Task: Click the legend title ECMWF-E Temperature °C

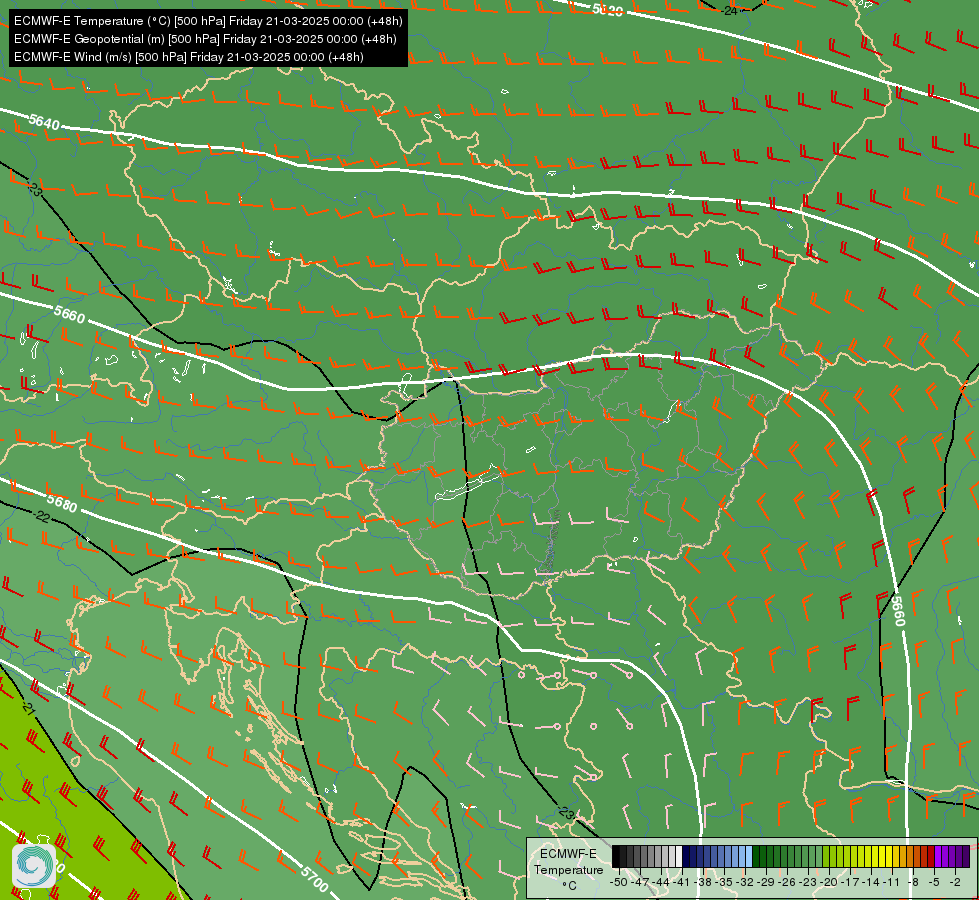Action: tap(568, 869)
